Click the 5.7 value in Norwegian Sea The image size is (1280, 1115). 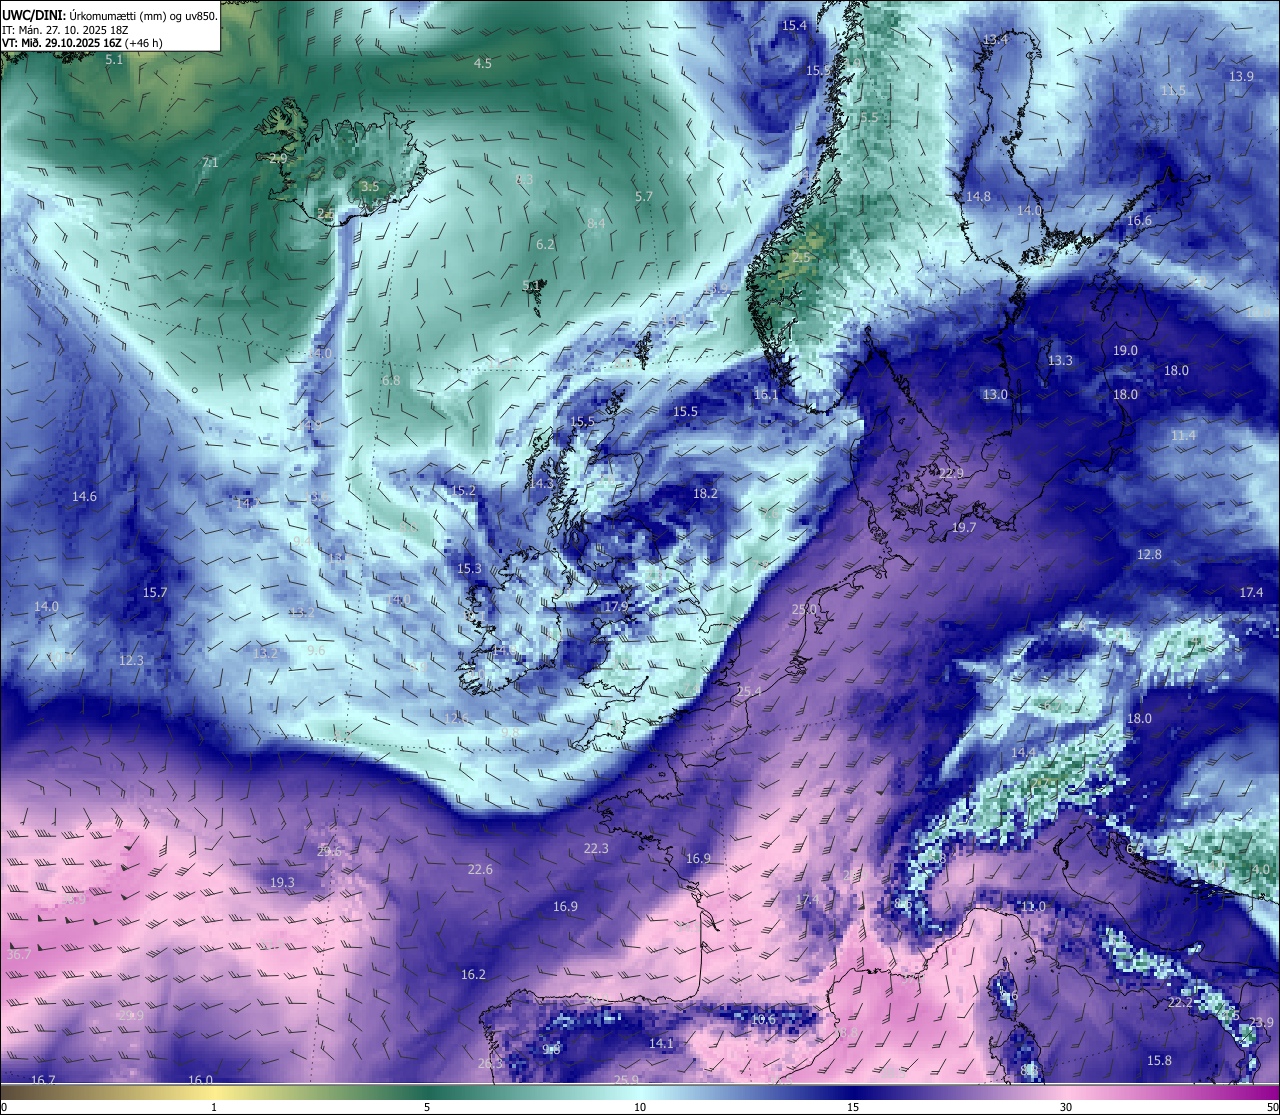(x=644, y=196)
